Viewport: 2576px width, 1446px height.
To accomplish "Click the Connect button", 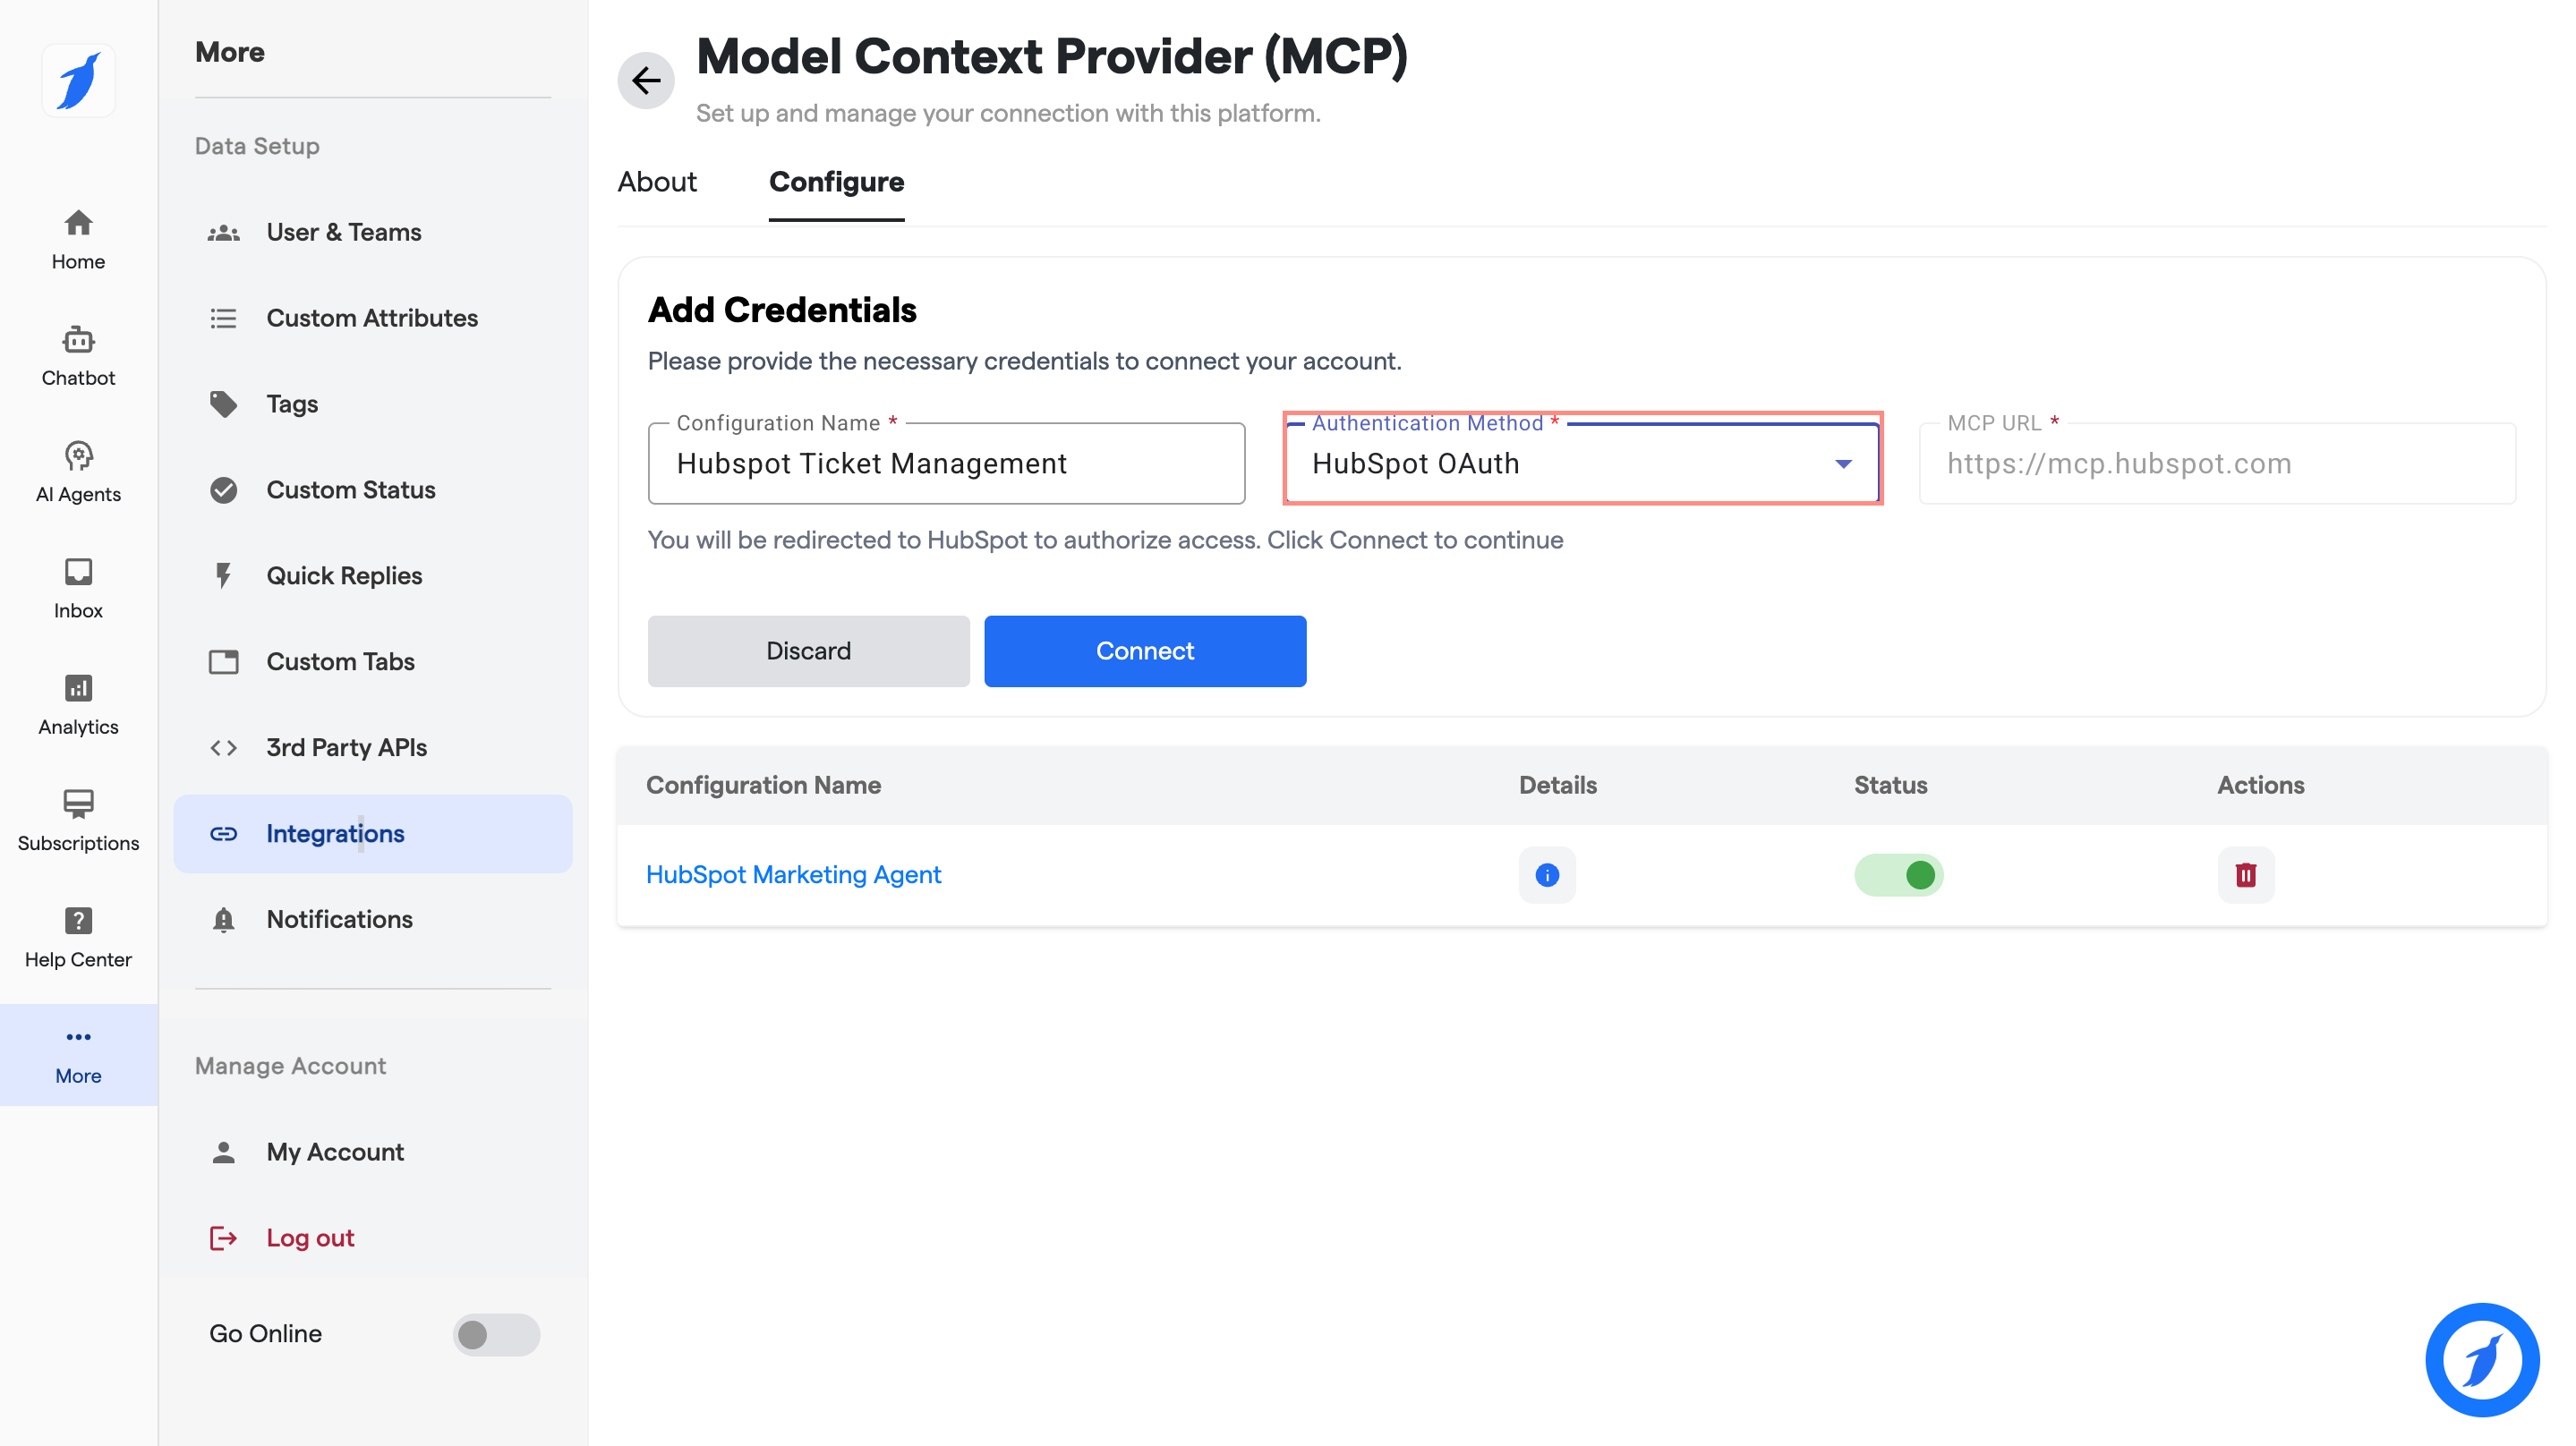I will pos(1145,651).
